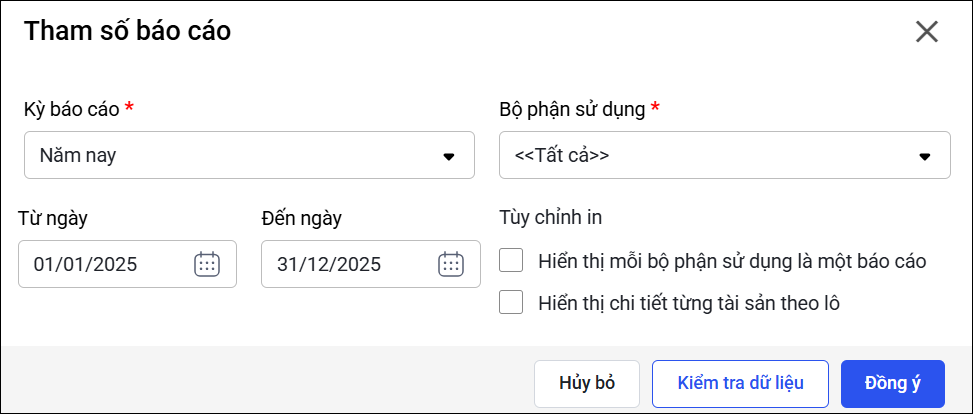Tick 'Hiển thị chi tiết từng tài sản' checkbox
Screen dimensions: 973x414
[512, 302]
